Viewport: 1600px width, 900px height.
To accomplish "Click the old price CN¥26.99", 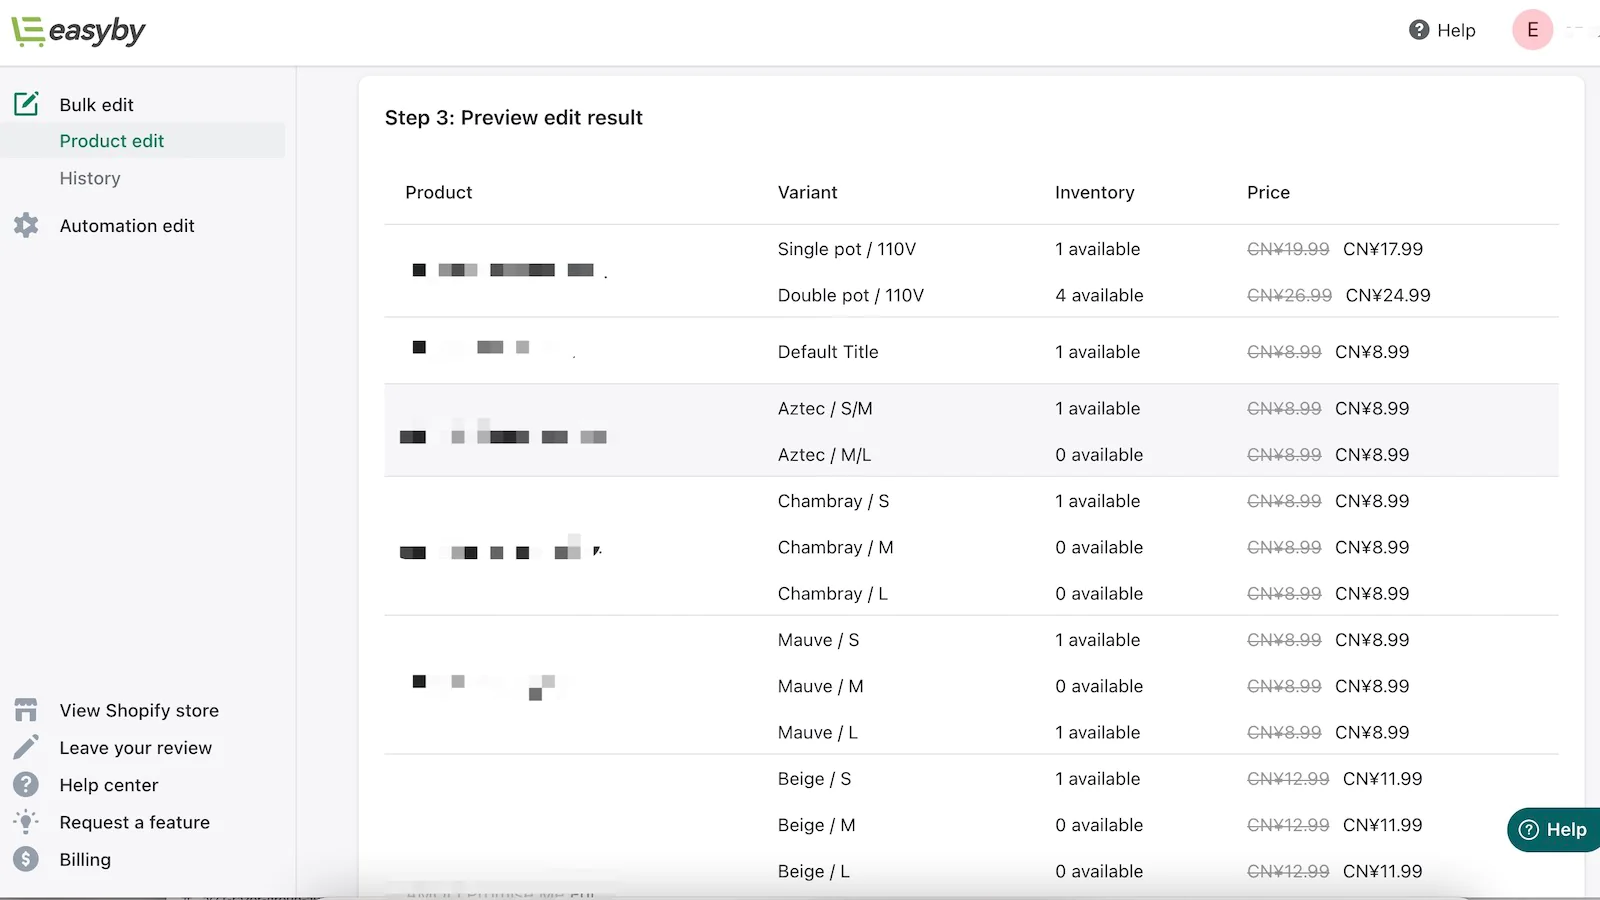I will [1290, 295].
